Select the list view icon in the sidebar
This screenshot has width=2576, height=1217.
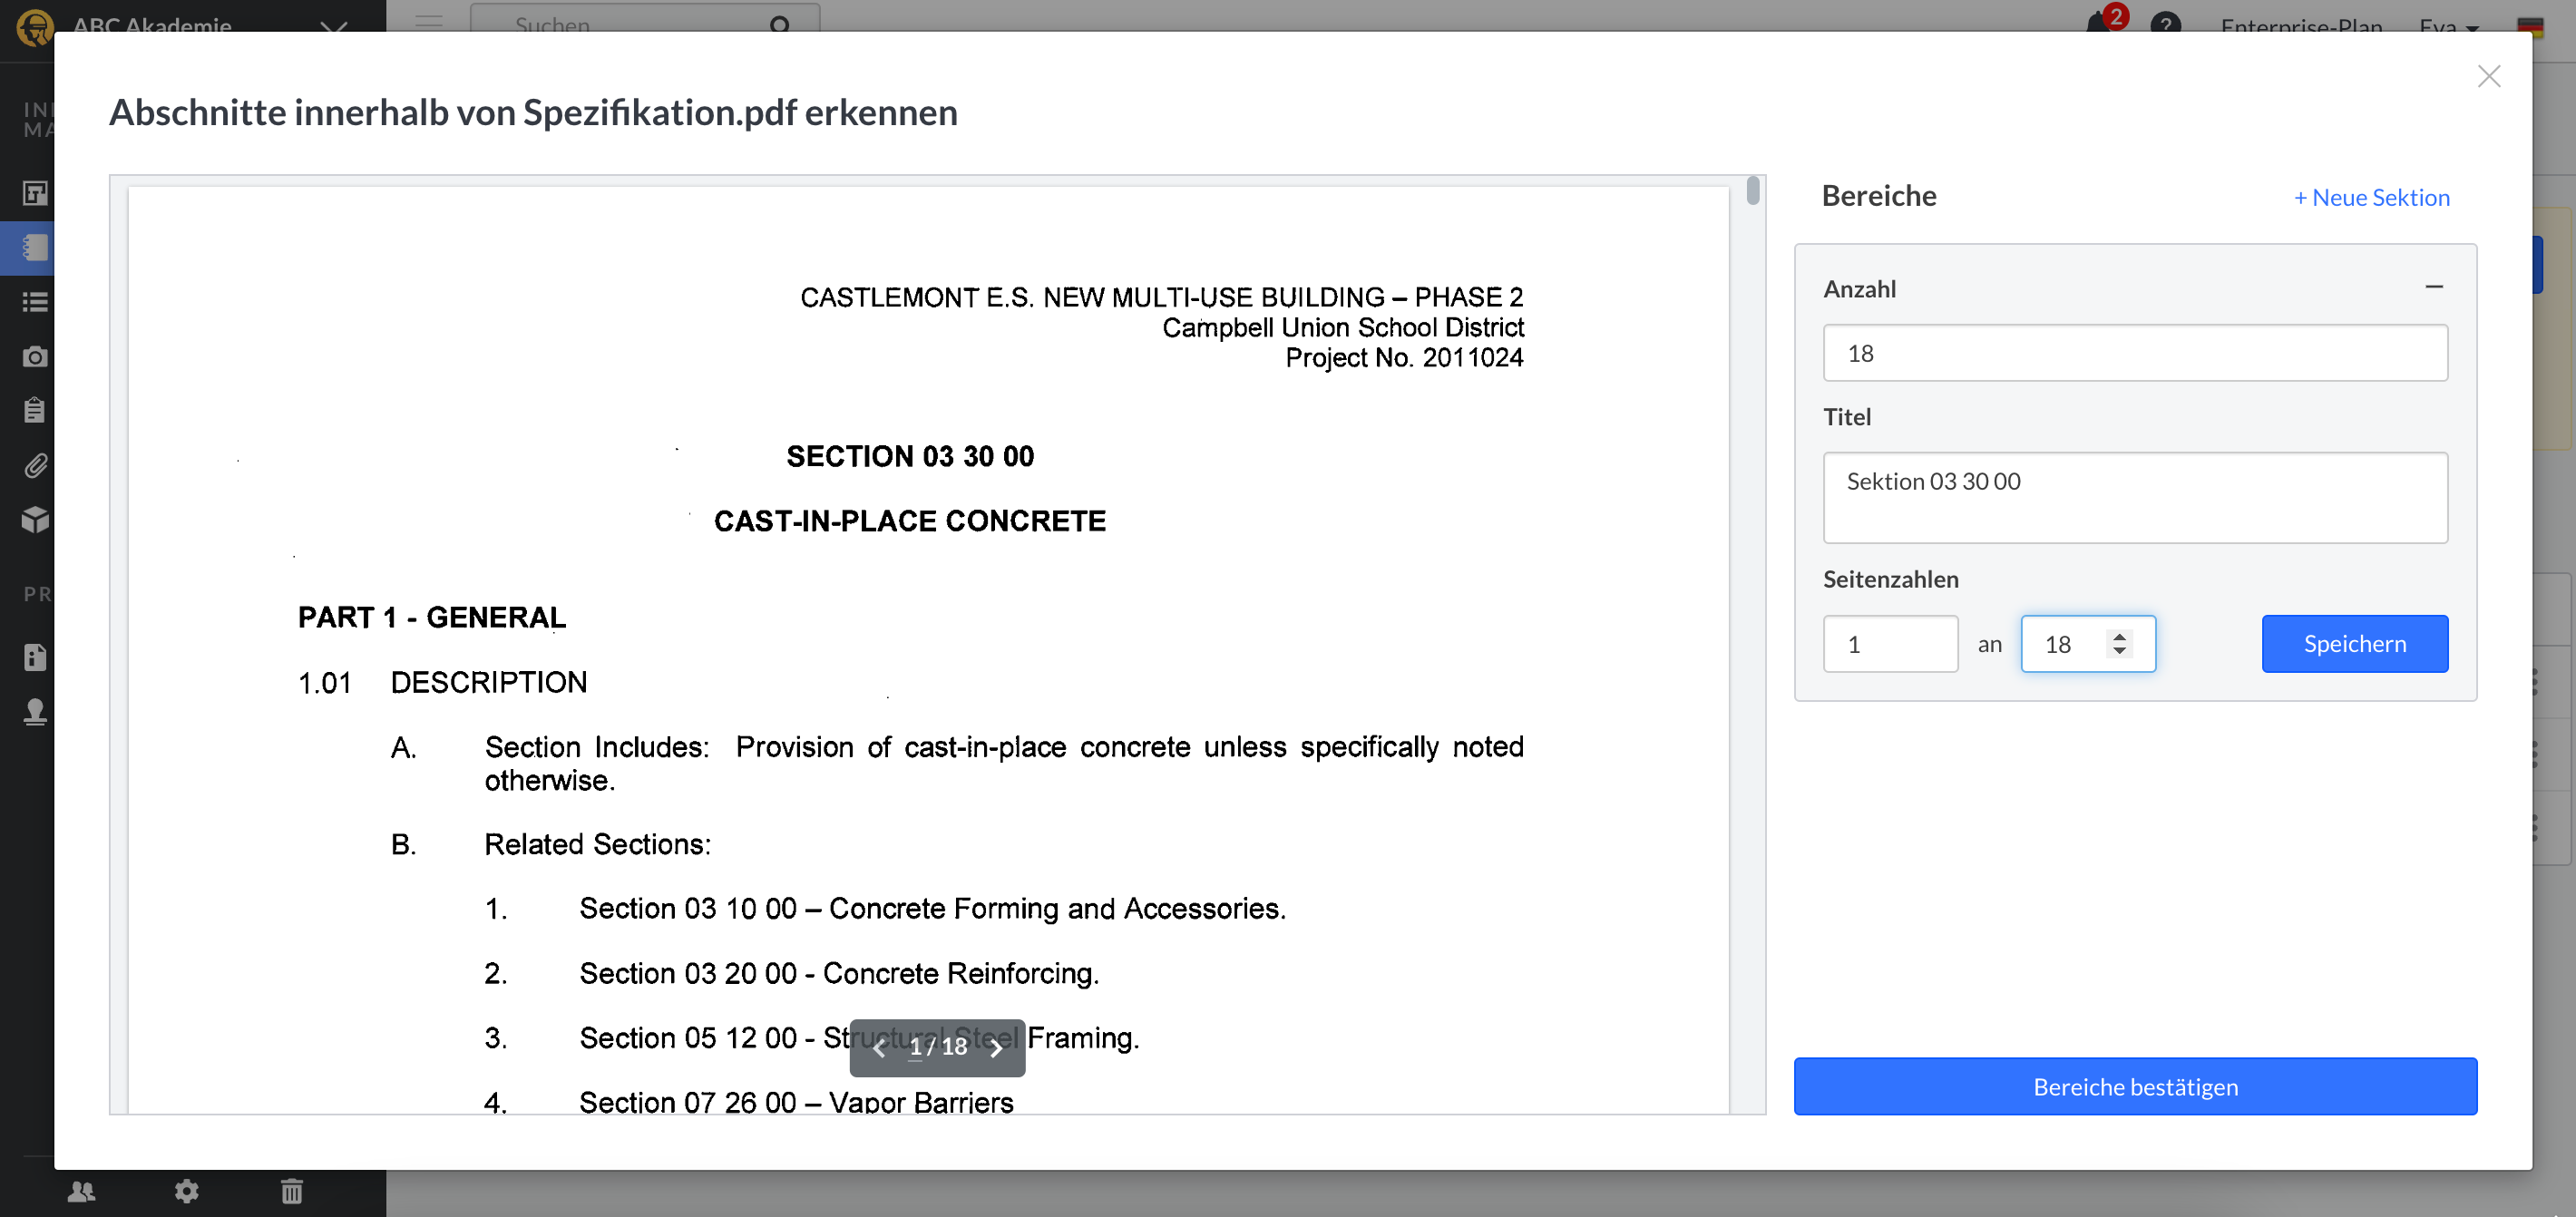[35, 303]
